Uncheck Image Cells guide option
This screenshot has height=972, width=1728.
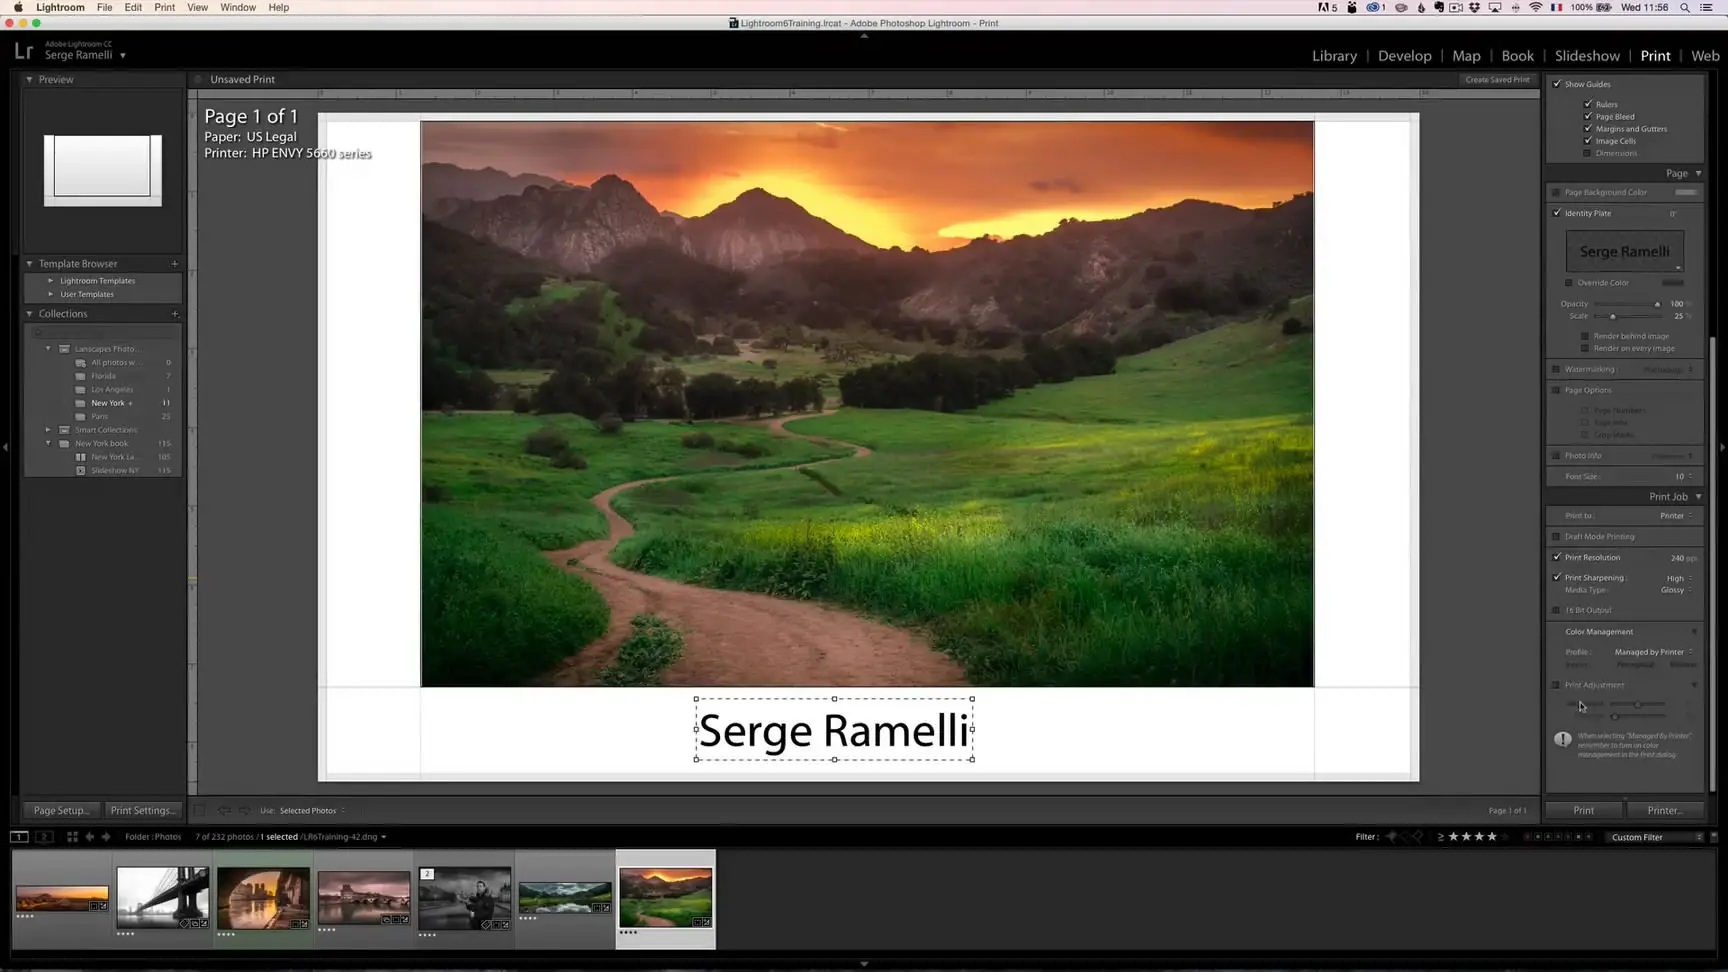(1588, 141)
